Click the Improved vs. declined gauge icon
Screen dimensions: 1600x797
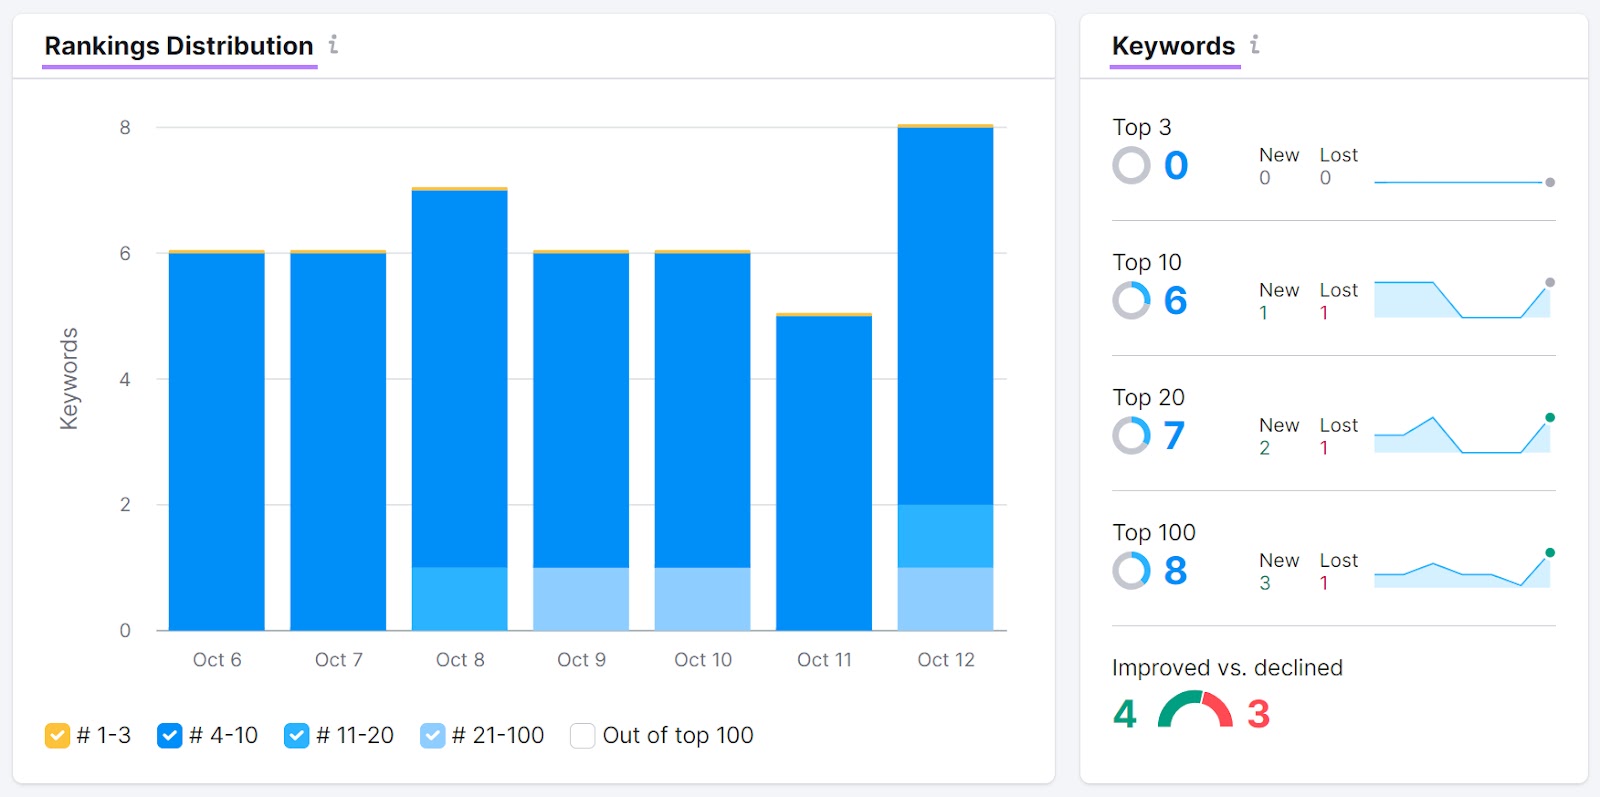[1195, 709]
